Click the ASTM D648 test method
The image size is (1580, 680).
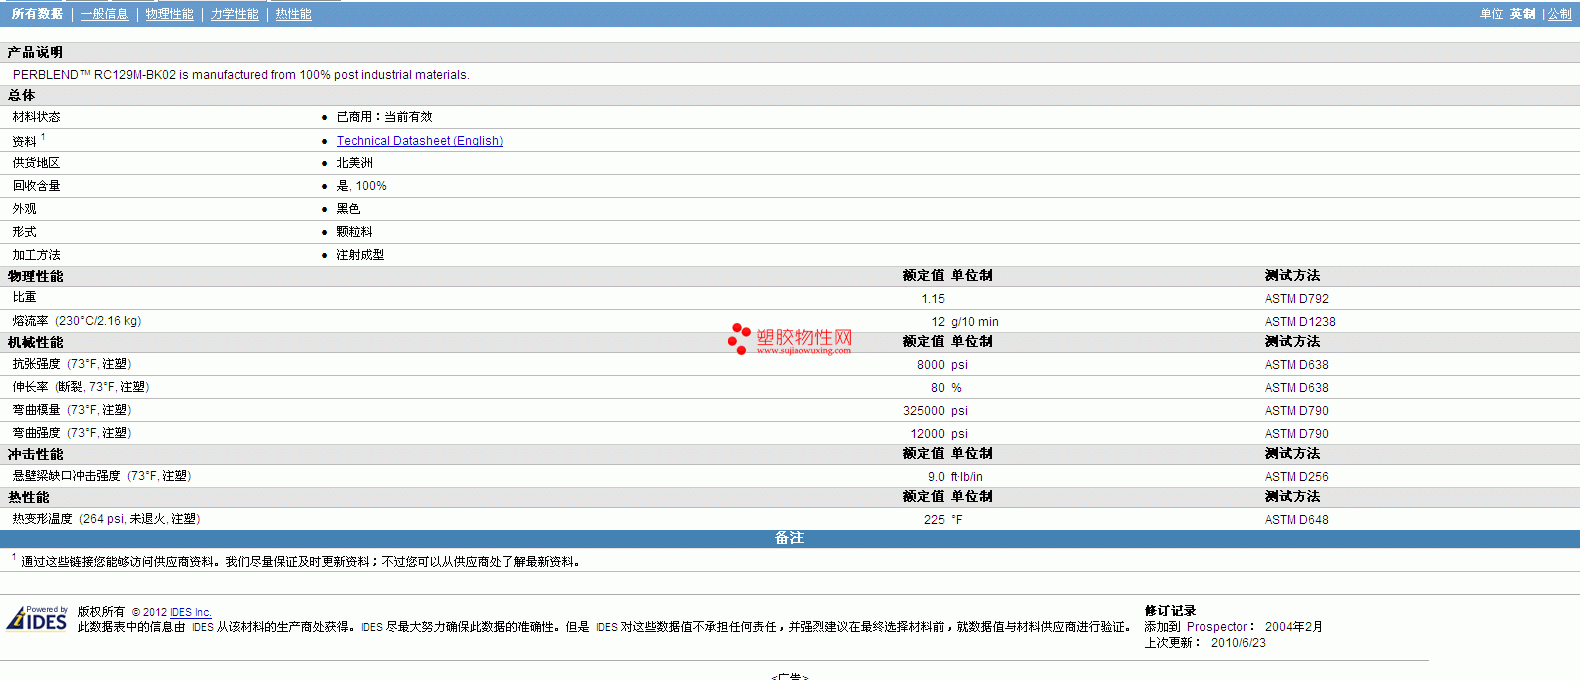coord(1297,520)
